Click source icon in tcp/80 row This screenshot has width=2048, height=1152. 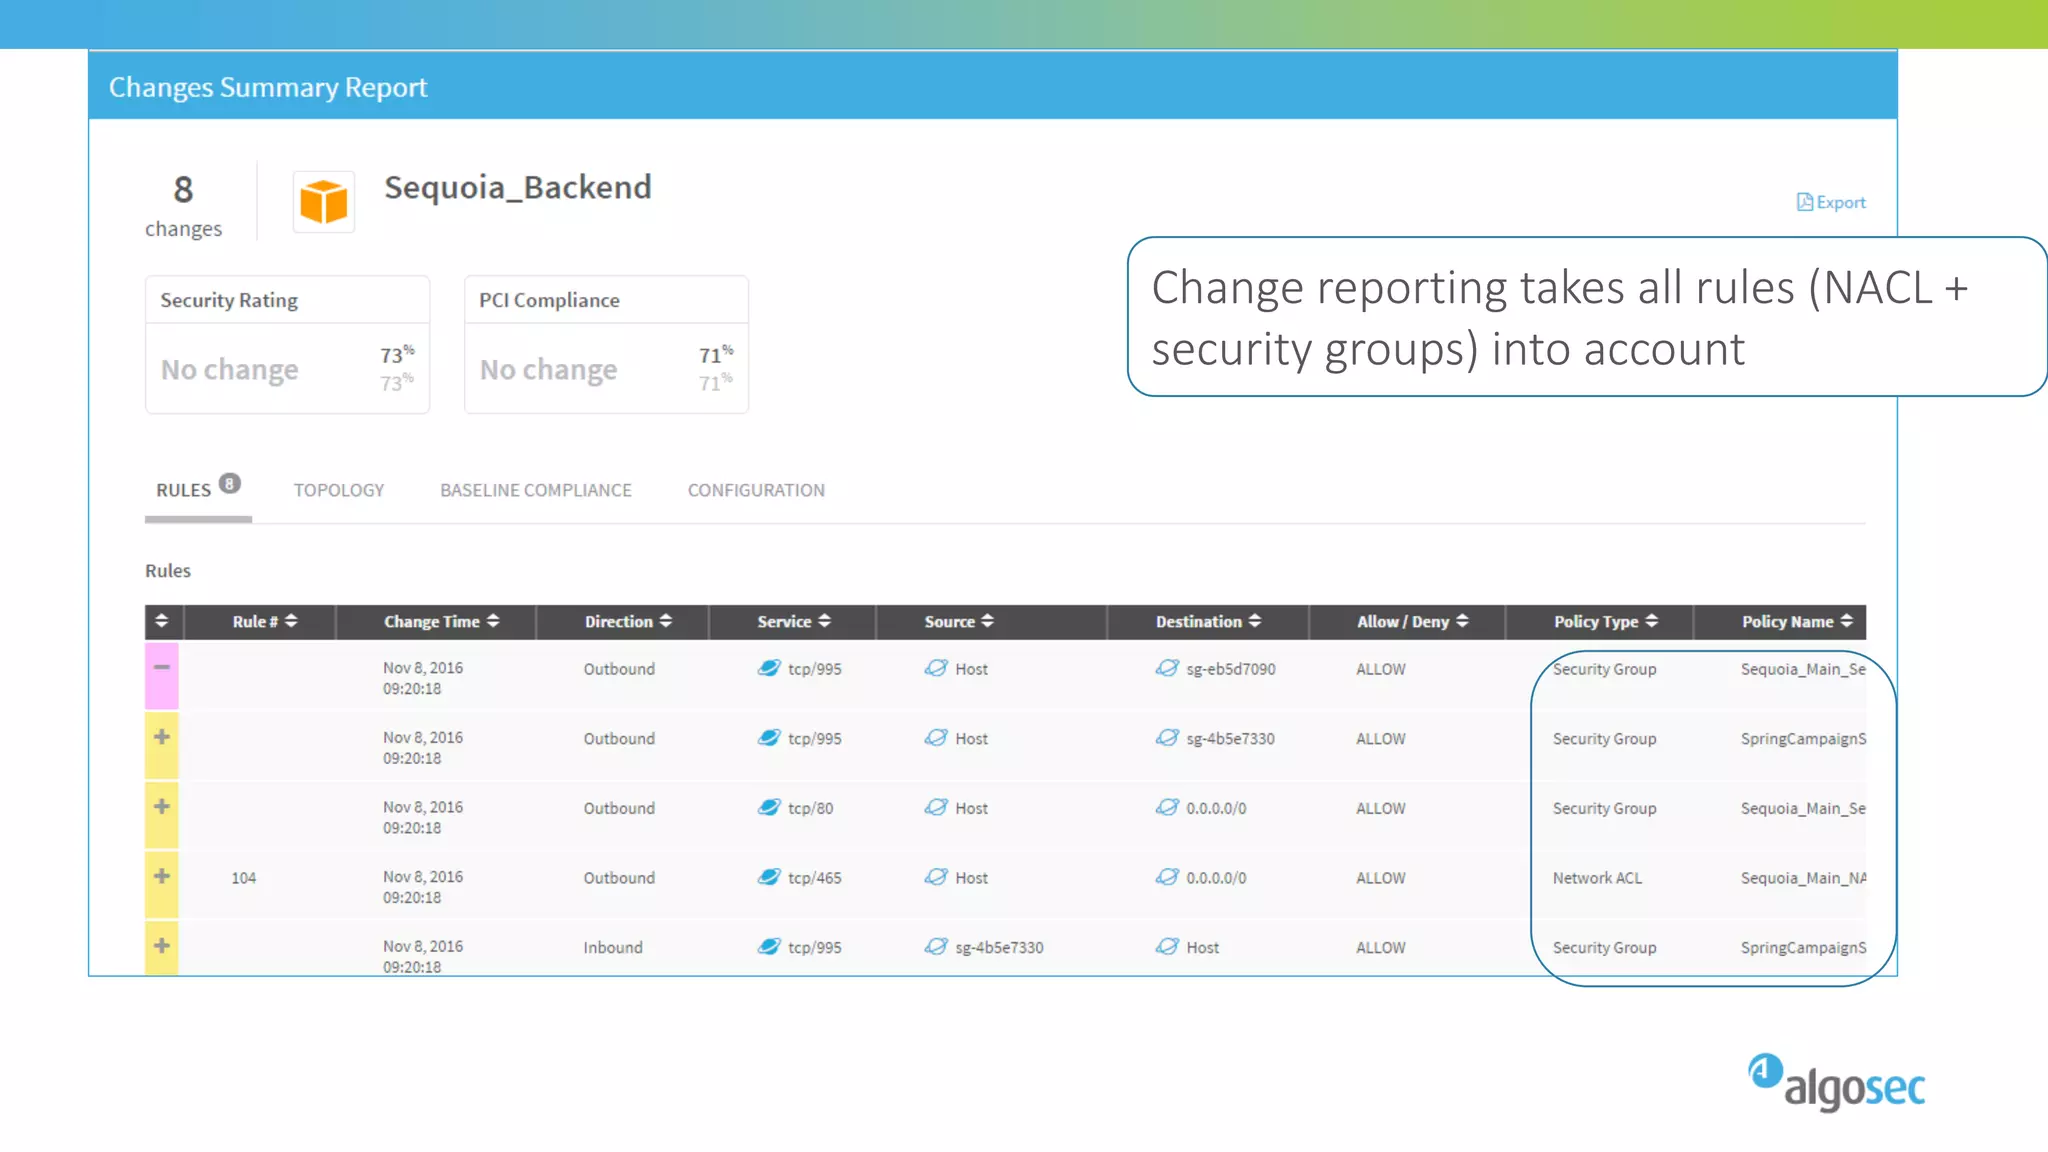(936, 807)
